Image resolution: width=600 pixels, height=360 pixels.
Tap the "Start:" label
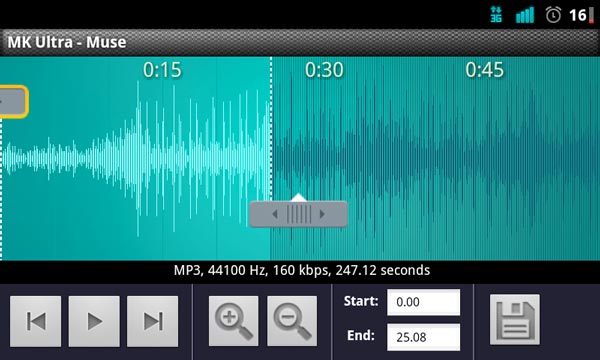coord(361,301)
